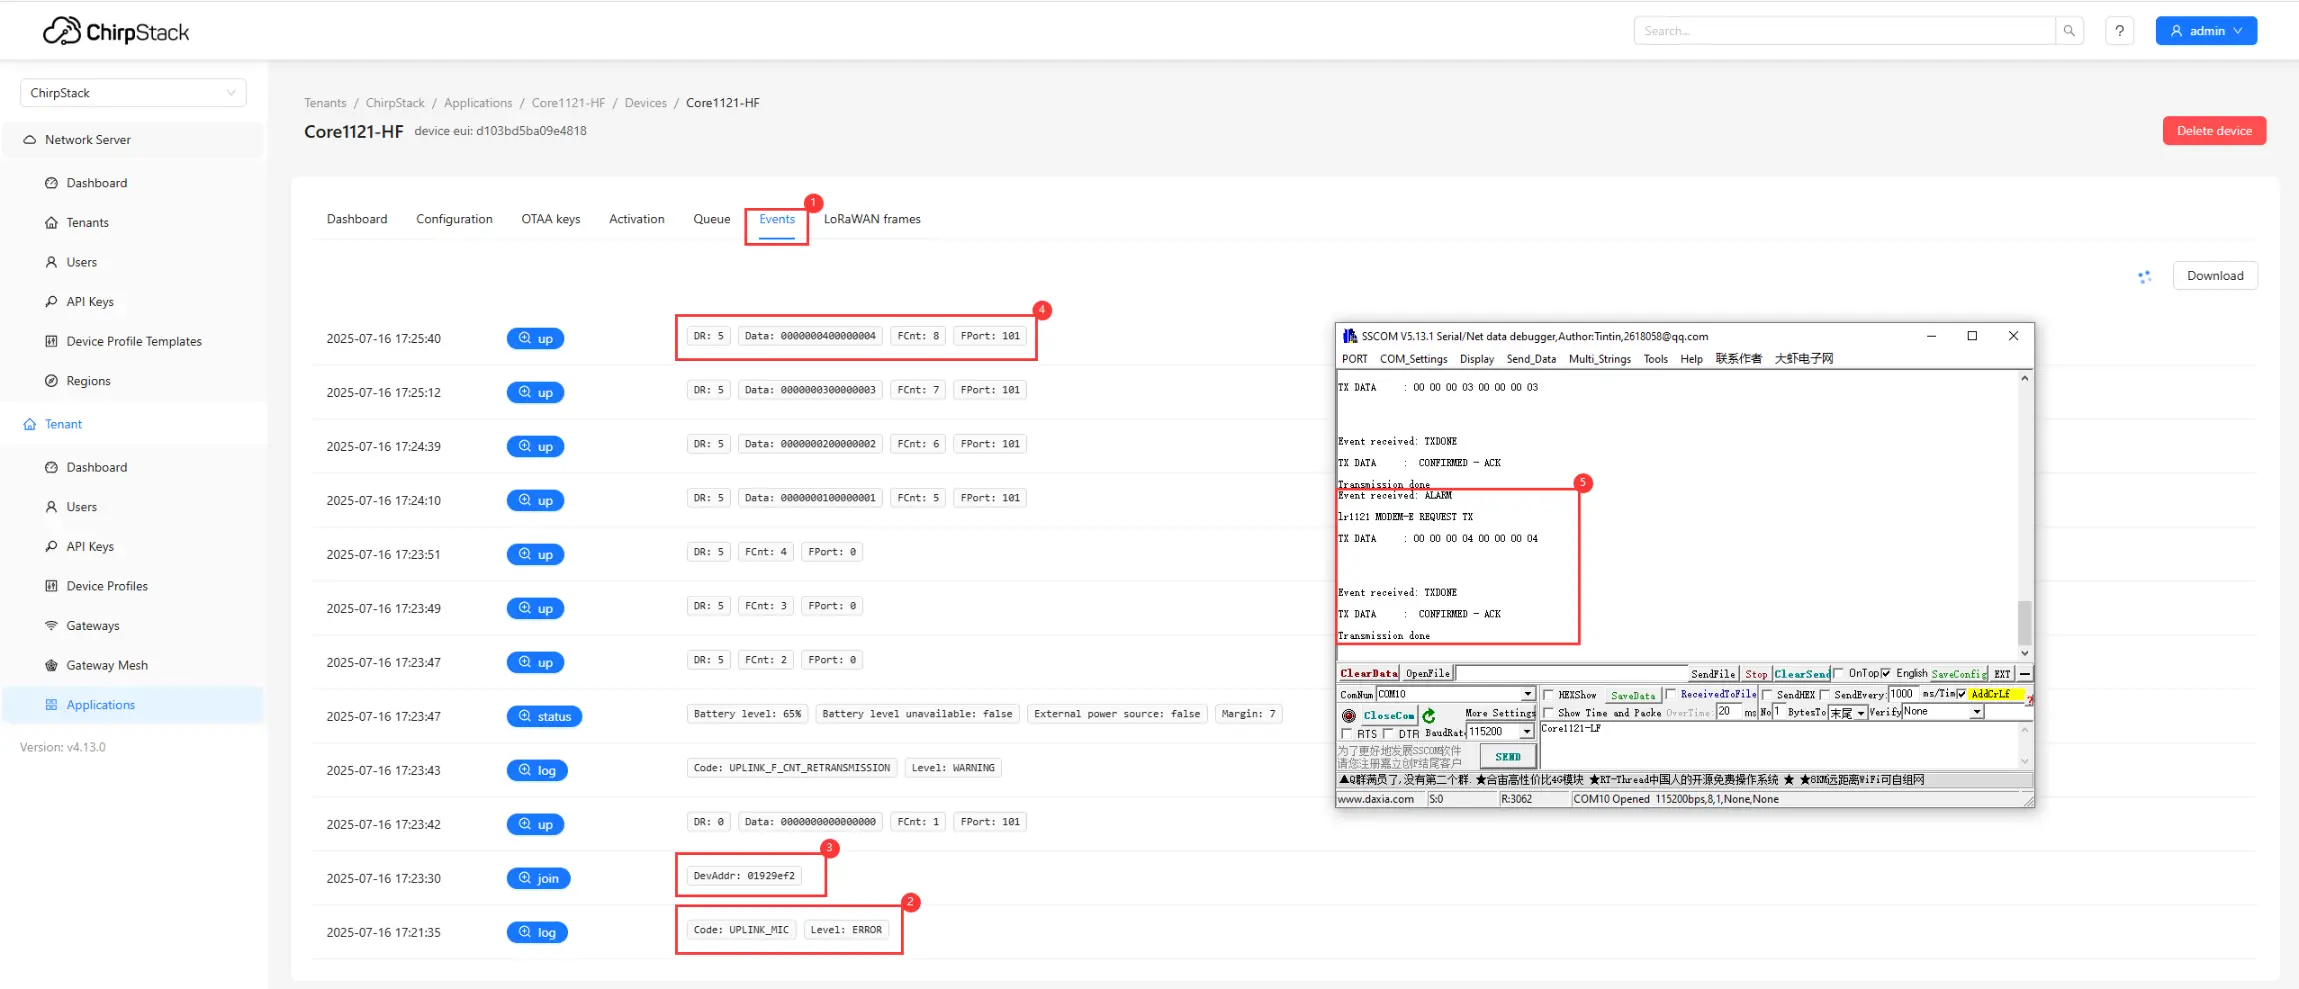This screenshot has height=989, width=2299.
Task: Open Device Profile Templates from the sidebar
Action: click(x=134, y=341)
